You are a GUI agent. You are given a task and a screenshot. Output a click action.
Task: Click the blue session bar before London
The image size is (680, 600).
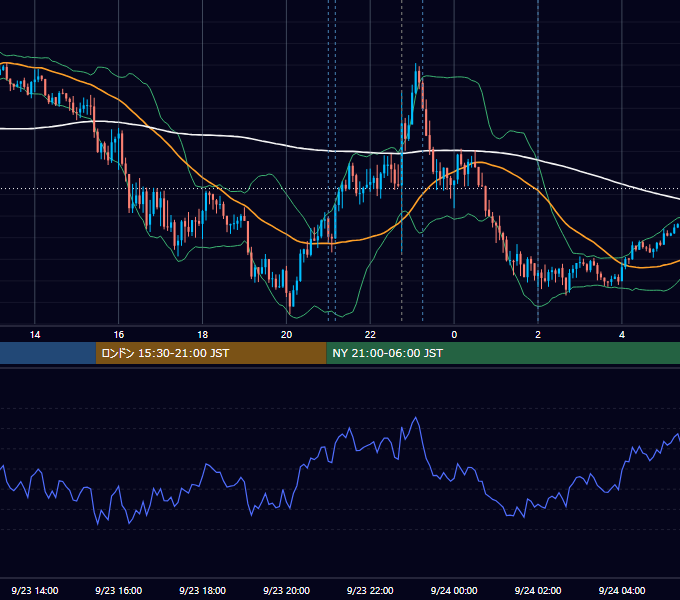[48, 353]
